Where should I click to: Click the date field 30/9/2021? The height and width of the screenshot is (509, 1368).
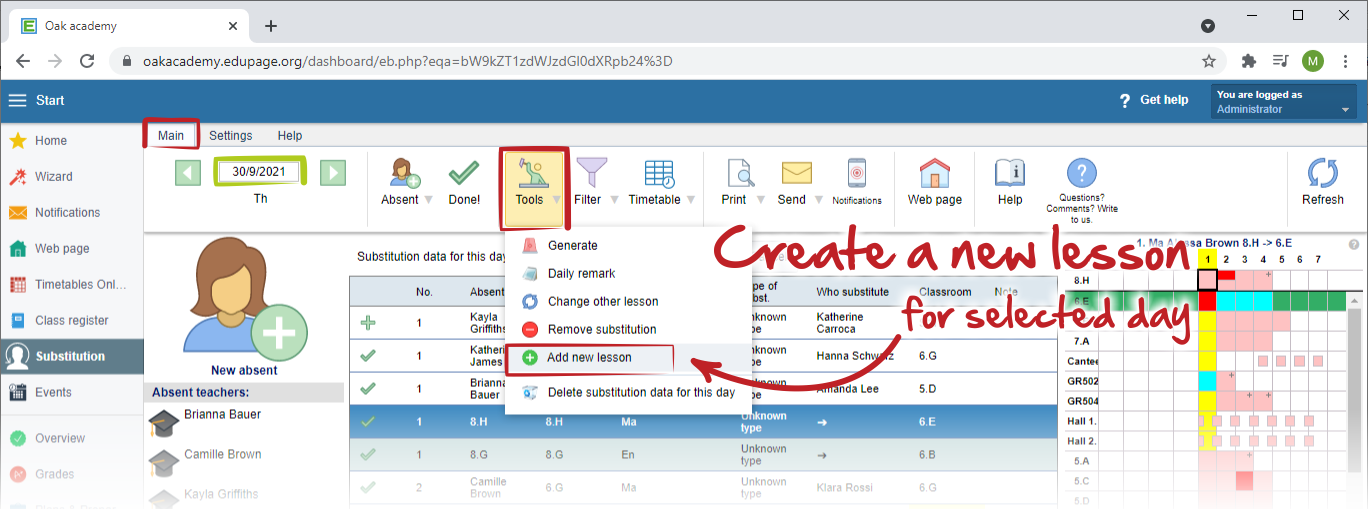point(259,171)
